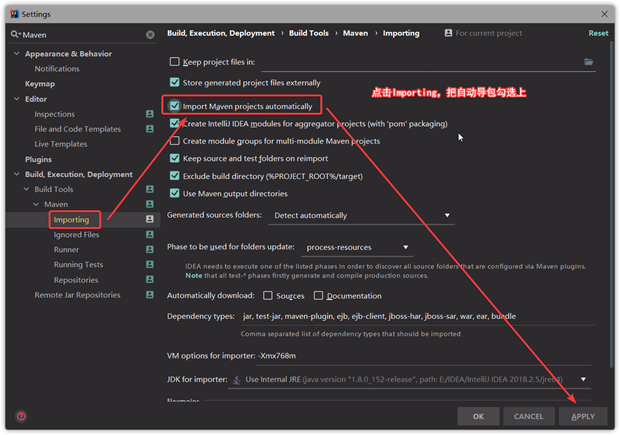Select Importing under Maven
This screenshot has width=620, height=435.
pos(72,219)
